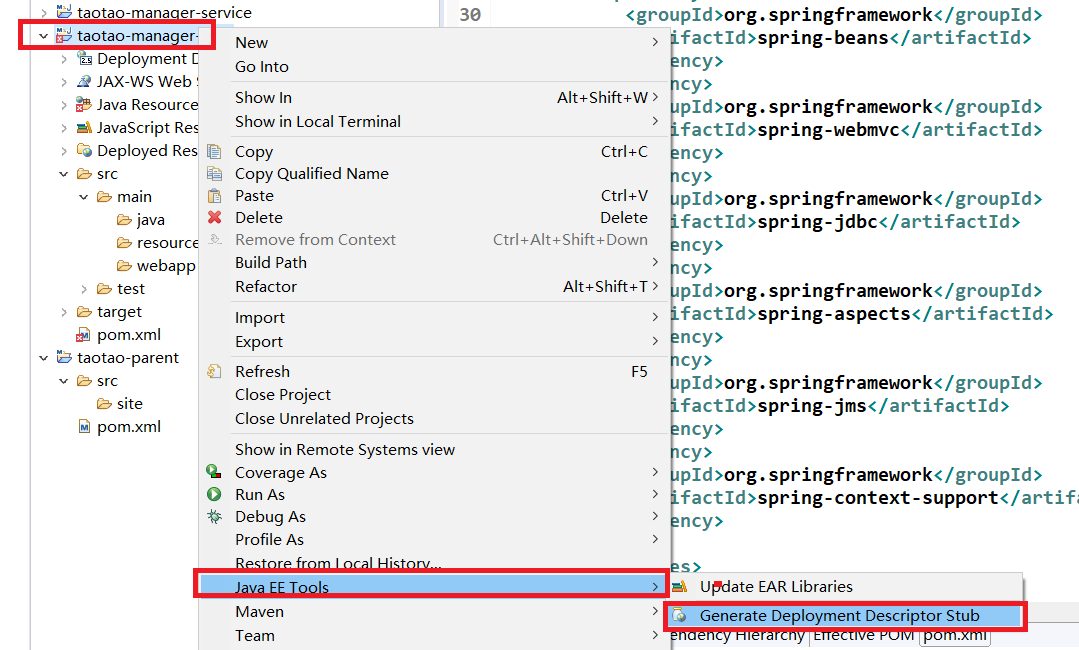Choose Show in Remote Systems view
Screen dimensions: 1079x650
[x=434, y=450]
